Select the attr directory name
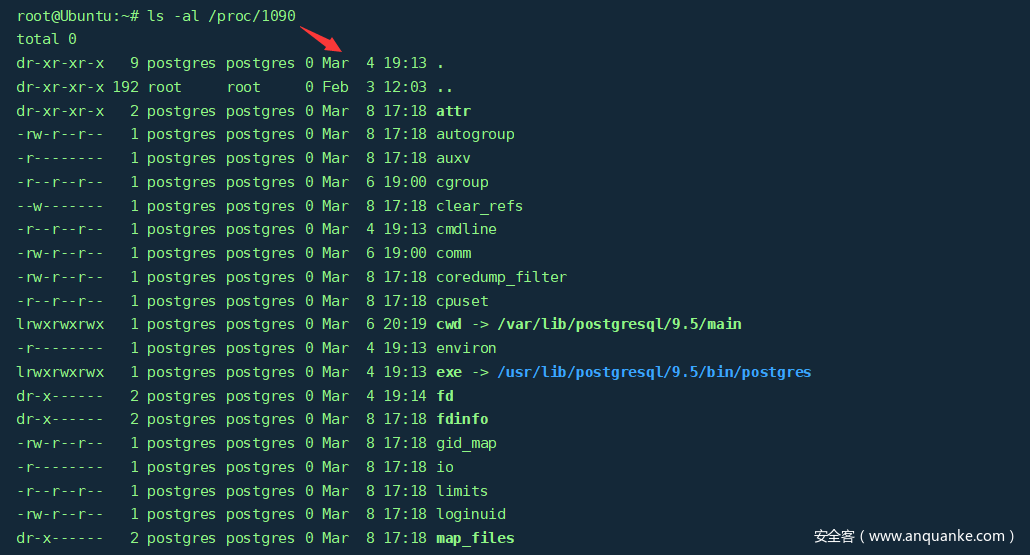The width and height of the screenshot is (1030, 555). [x=453, y=111]
